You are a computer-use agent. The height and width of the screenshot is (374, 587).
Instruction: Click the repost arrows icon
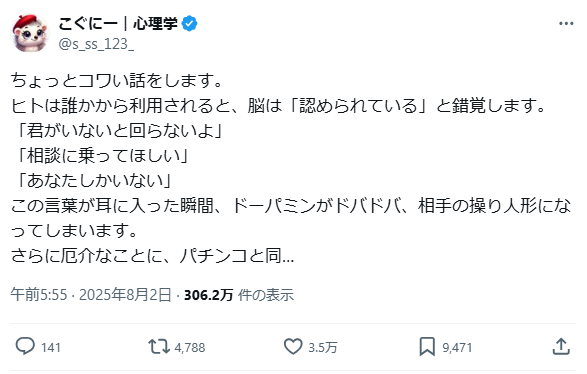pos(159,346)
